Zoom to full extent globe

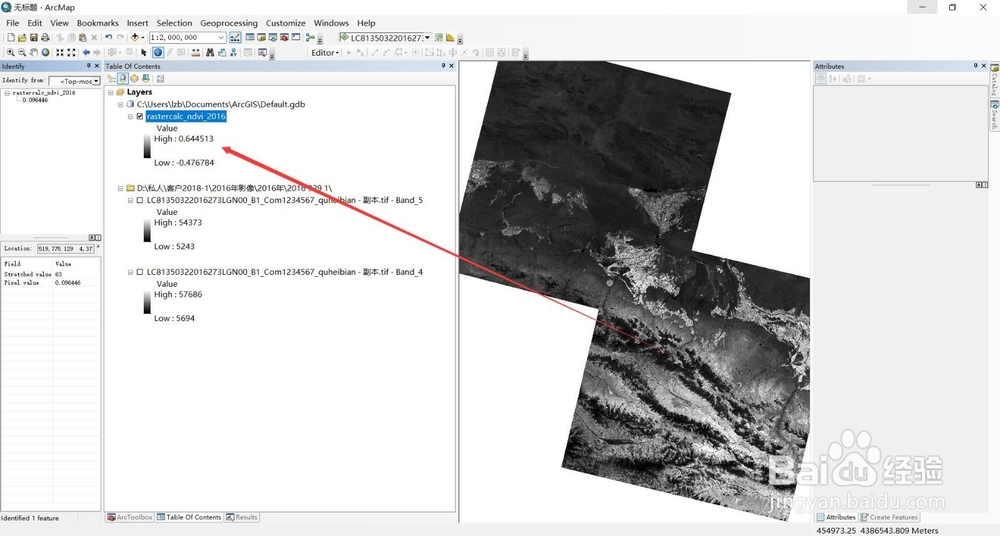click(45, 52)
